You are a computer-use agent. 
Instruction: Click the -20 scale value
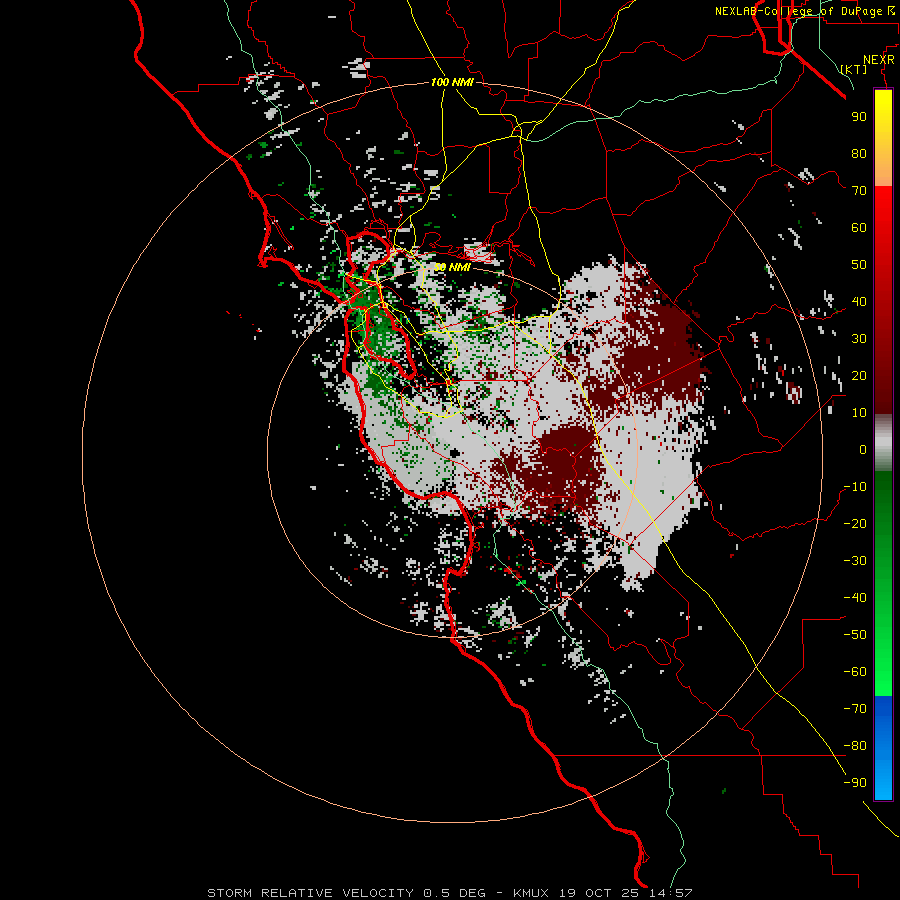click(x=855, y=523)
